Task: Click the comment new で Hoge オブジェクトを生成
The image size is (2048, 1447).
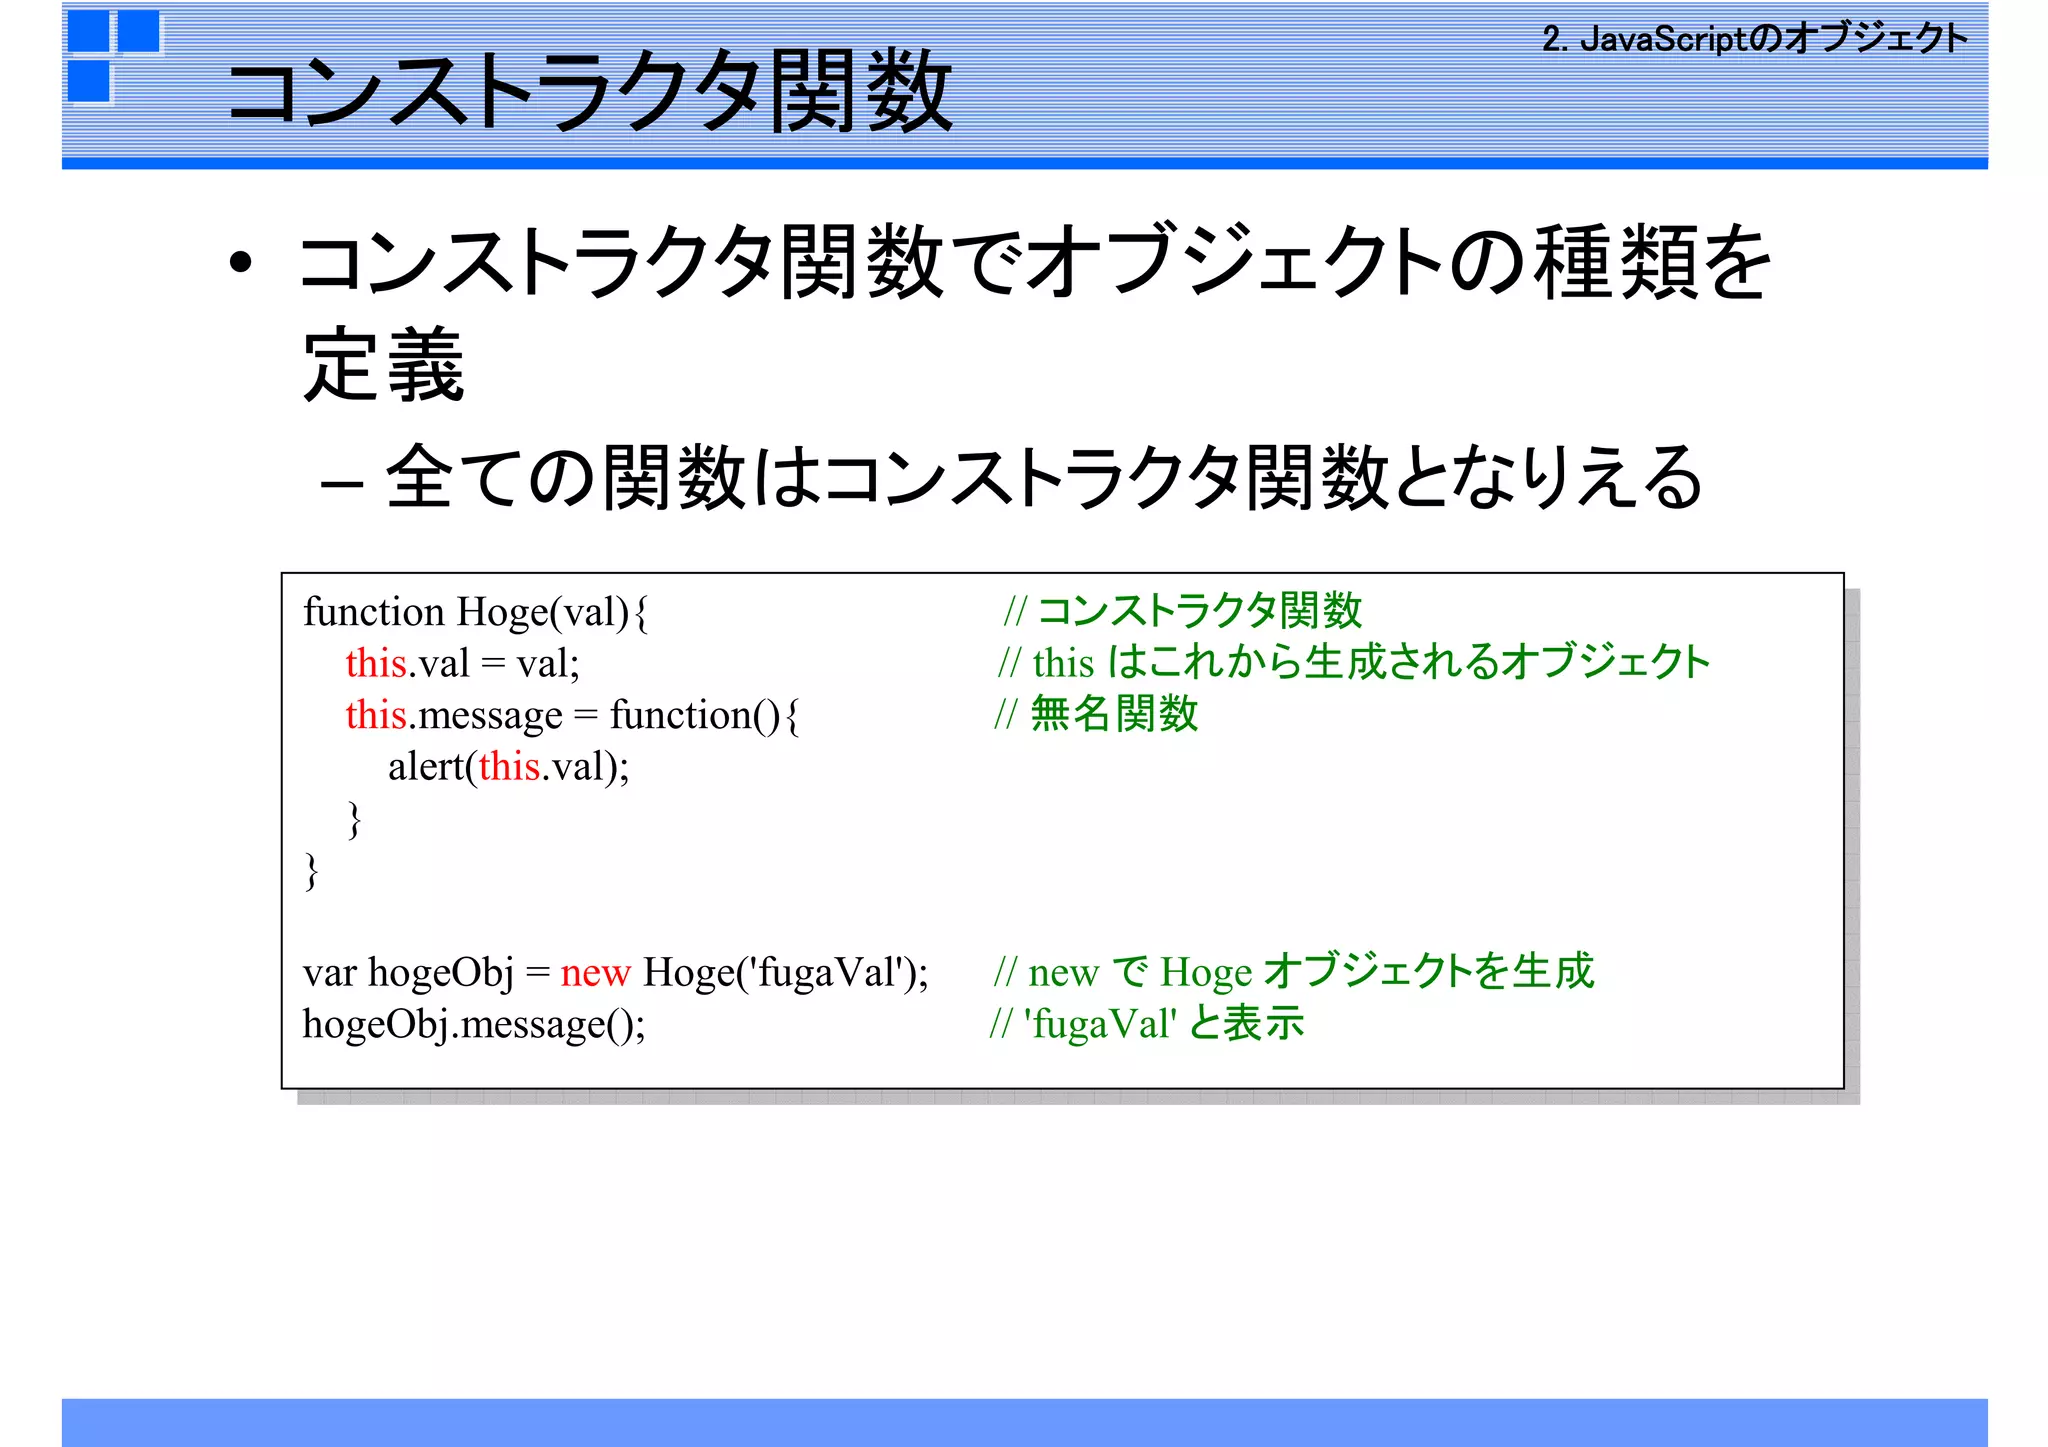Action: click(1311, 972)
